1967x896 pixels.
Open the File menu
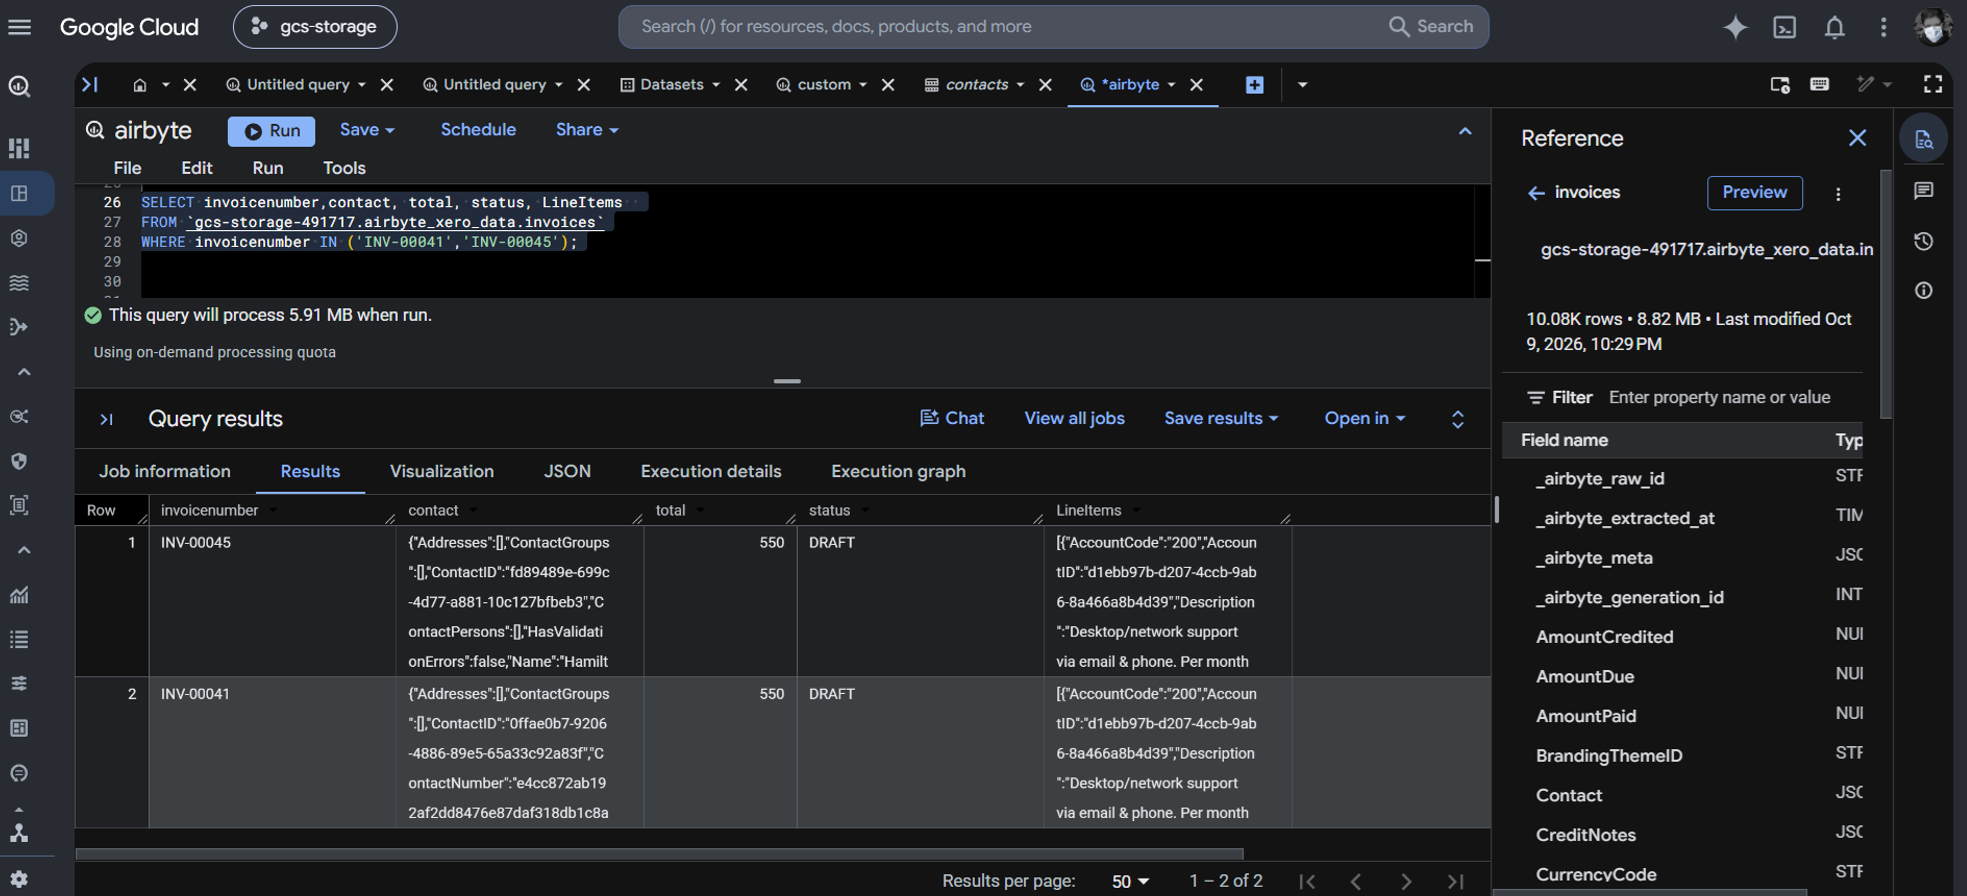(x=127, y=168)
